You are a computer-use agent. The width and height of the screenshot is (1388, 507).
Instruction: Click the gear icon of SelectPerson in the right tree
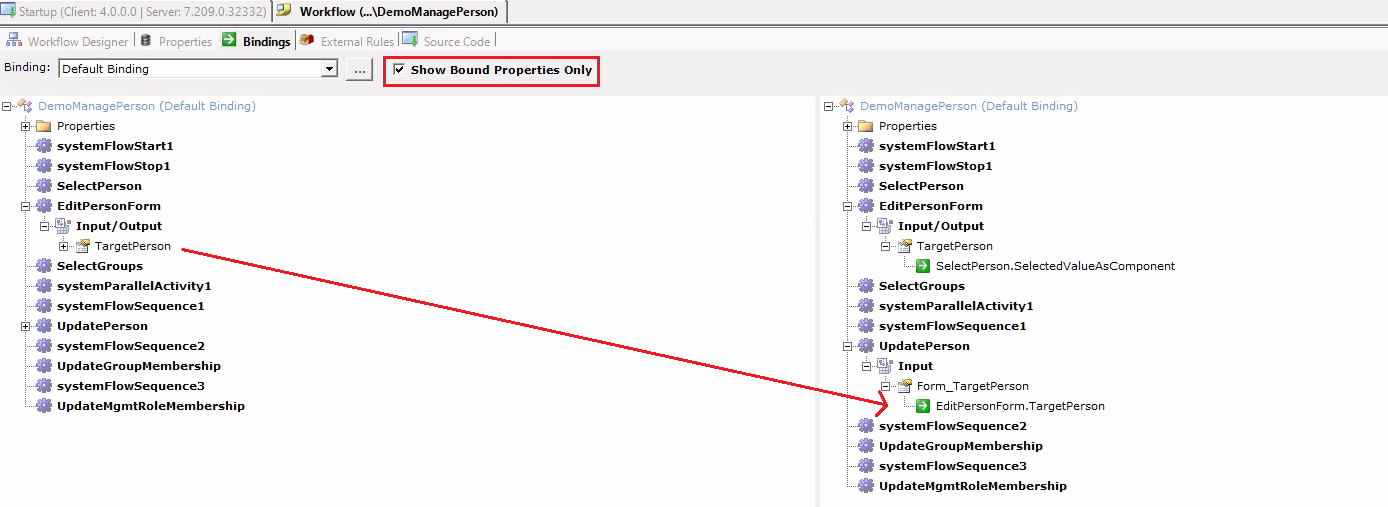[866, 186]
